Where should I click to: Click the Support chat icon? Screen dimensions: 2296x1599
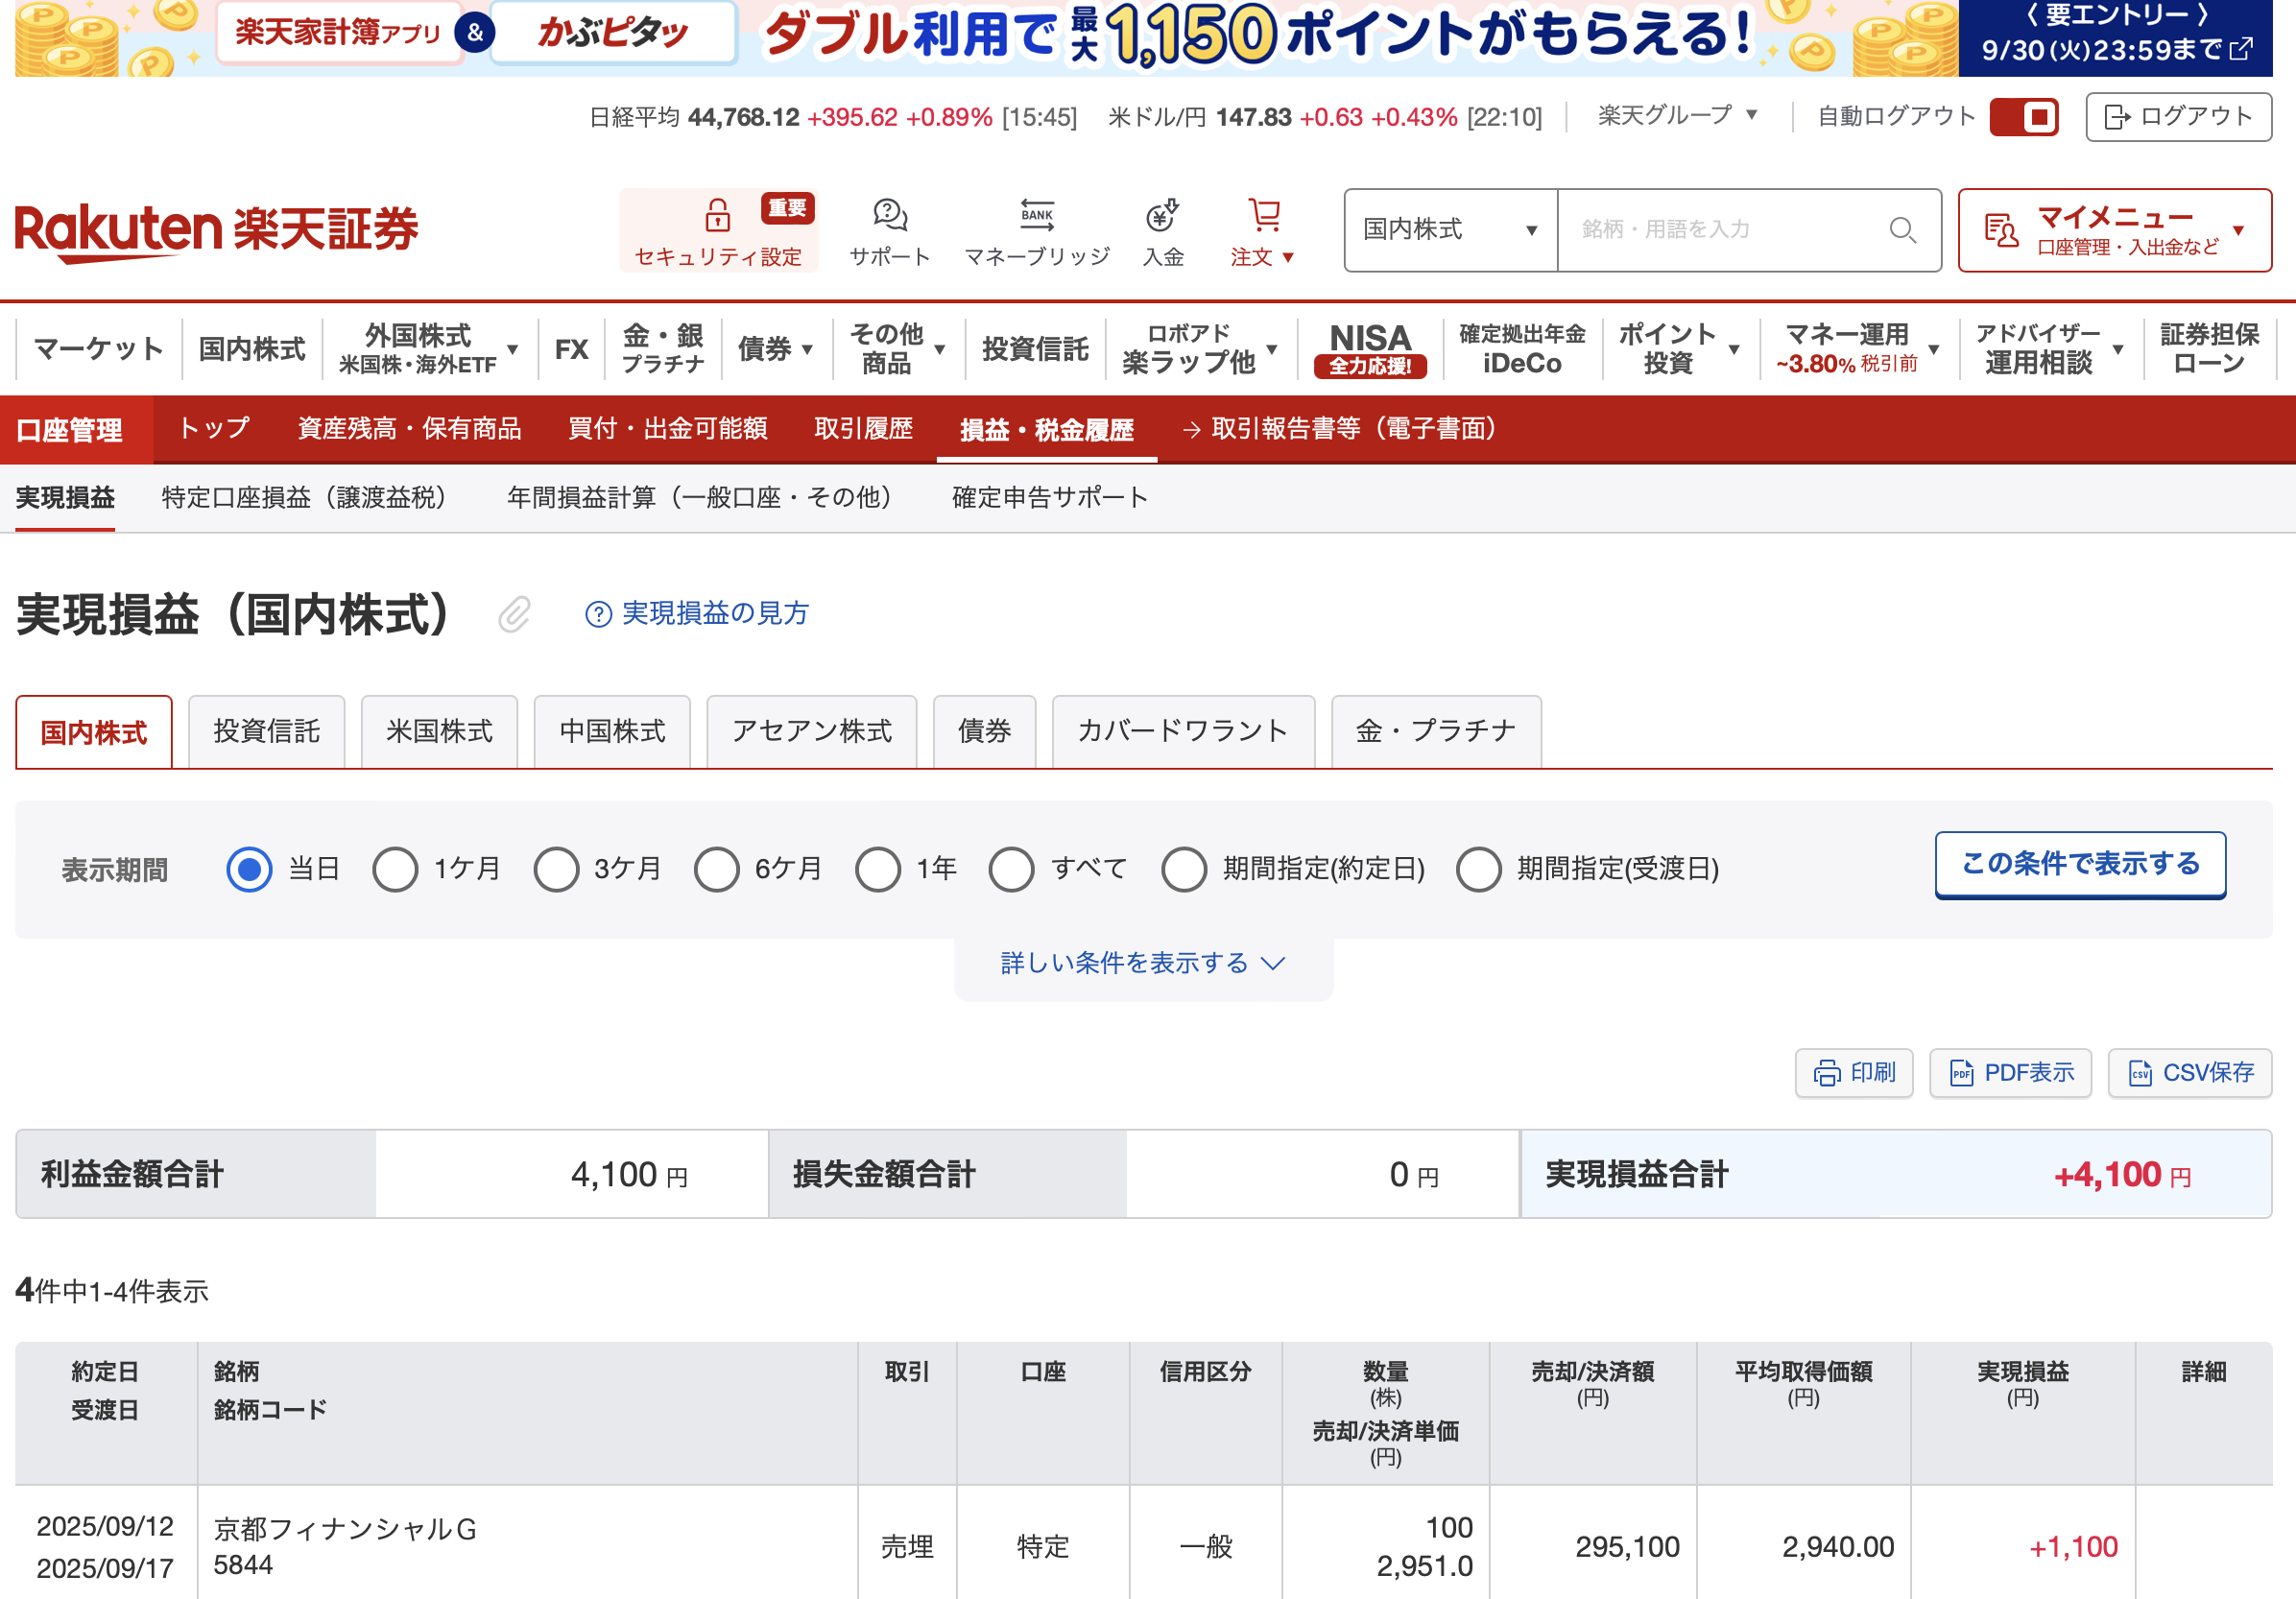[889, 215]
